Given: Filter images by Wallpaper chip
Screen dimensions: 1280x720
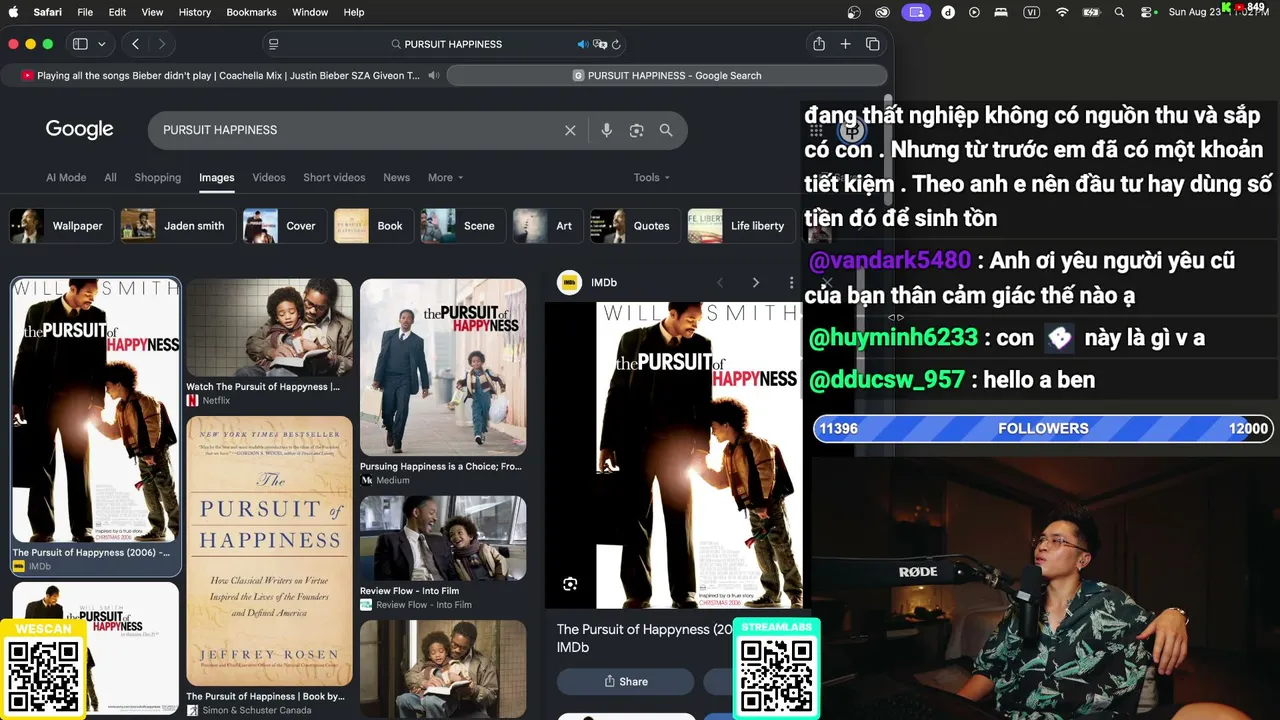Looking at the screenshot, I should coord(62,226).
